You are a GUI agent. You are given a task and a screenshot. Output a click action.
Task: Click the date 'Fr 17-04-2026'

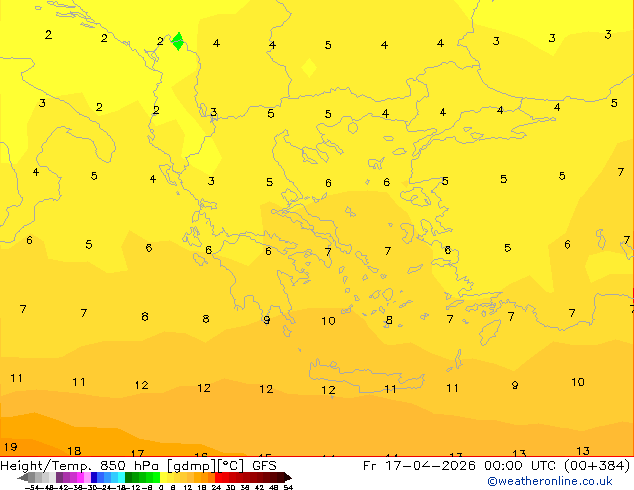(419, 466)
